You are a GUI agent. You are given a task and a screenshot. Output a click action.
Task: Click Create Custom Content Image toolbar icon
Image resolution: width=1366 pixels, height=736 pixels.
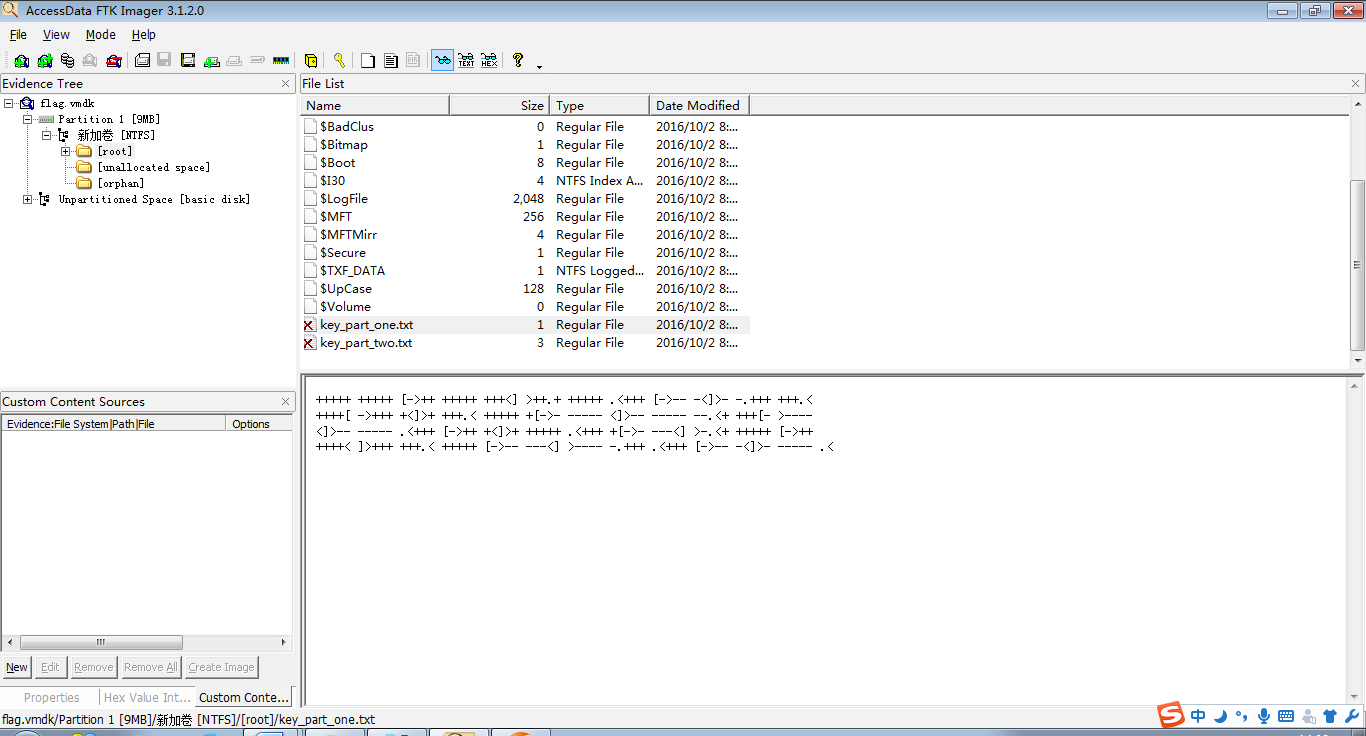coord(234,60)
